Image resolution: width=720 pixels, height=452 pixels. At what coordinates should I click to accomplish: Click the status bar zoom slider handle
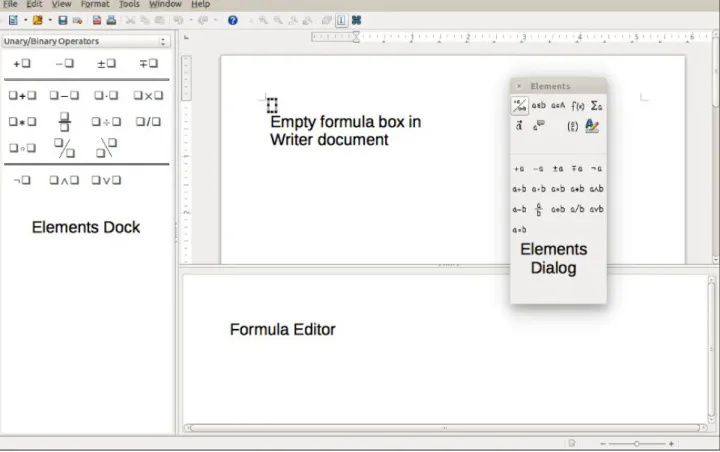click(636, 444)
